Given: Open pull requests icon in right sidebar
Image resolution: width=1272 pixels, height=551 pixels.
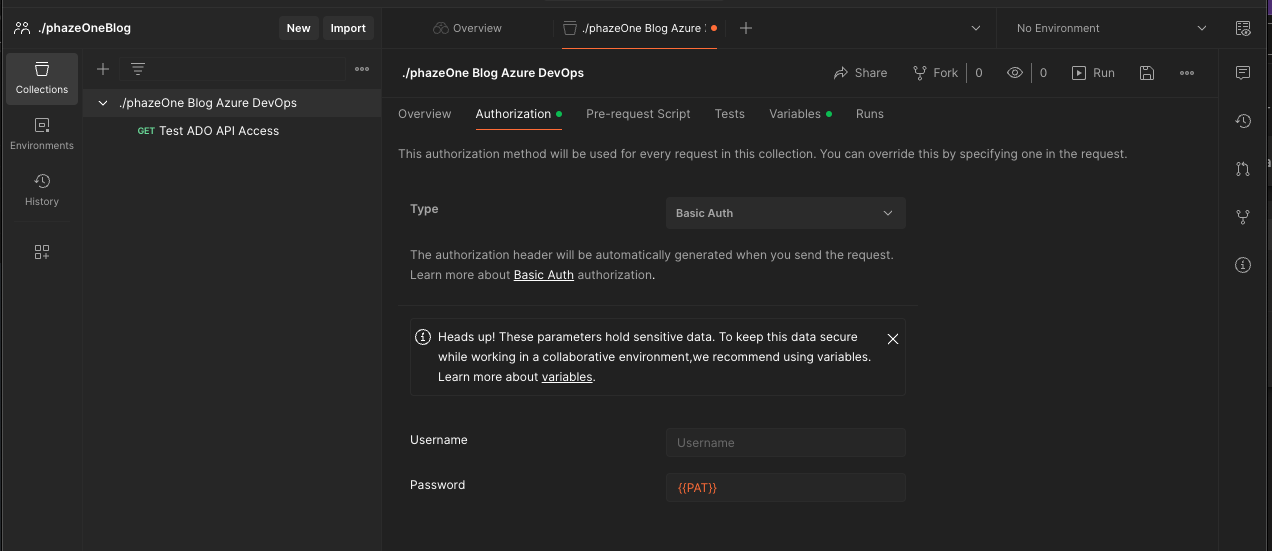Looking at the screenshot, I should (1243, 169).
